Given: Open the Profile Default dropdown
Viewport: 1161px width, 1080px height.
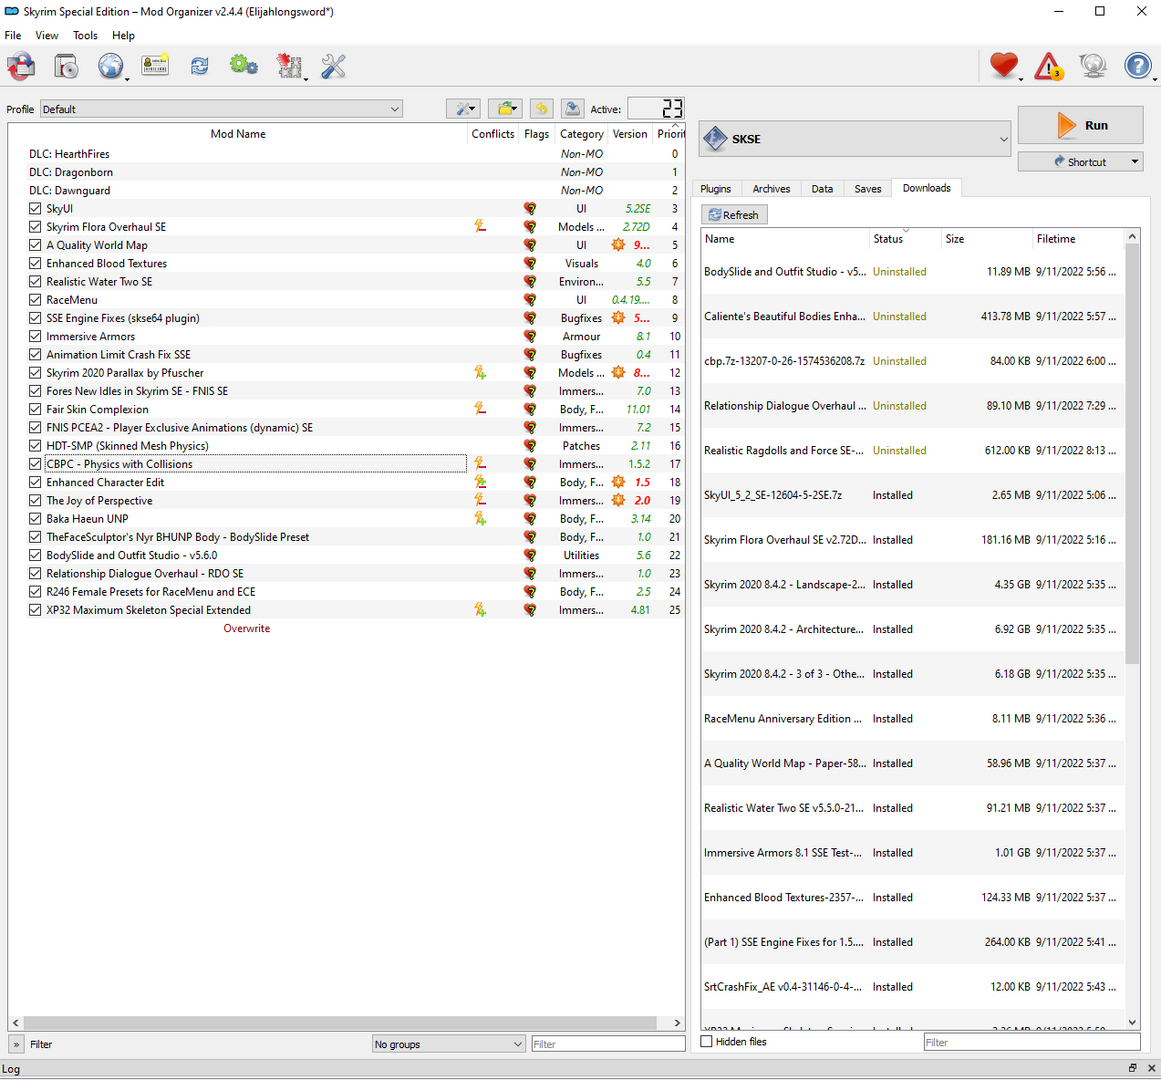Looking at the screenshot, I should [221, 109].
